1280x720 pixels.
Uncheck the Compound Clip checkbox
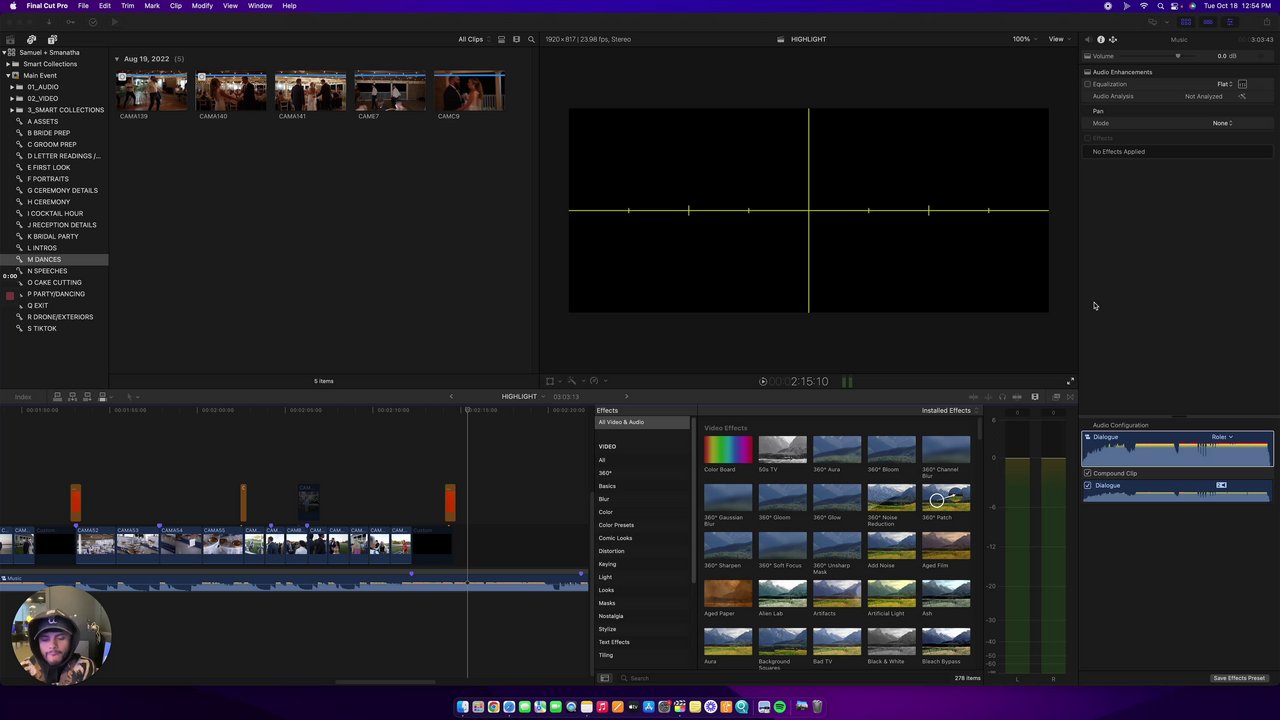pos(1088,473)
